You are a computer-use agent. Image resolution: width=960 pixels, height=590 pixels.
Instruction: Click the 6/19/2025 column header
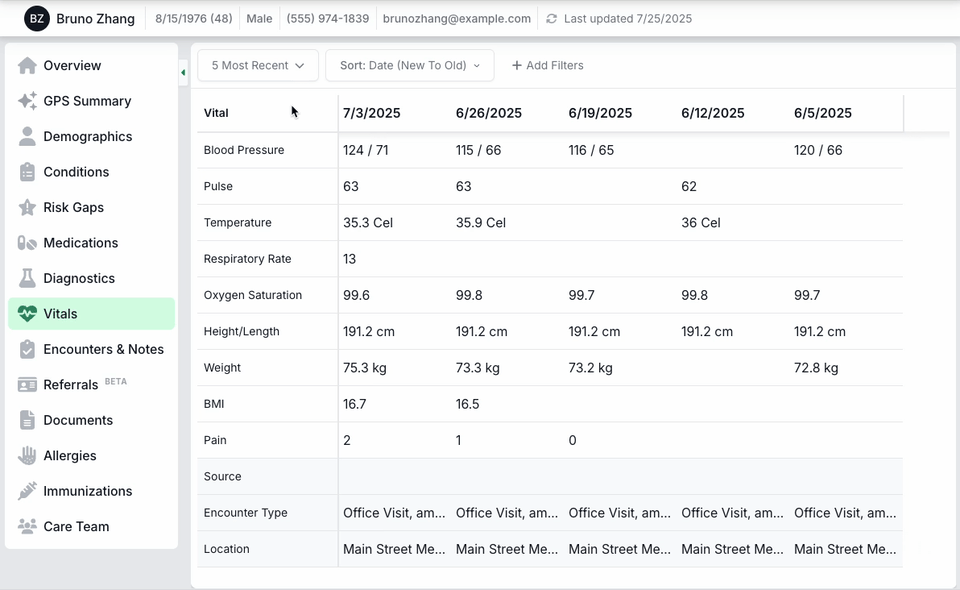(600, 113)
